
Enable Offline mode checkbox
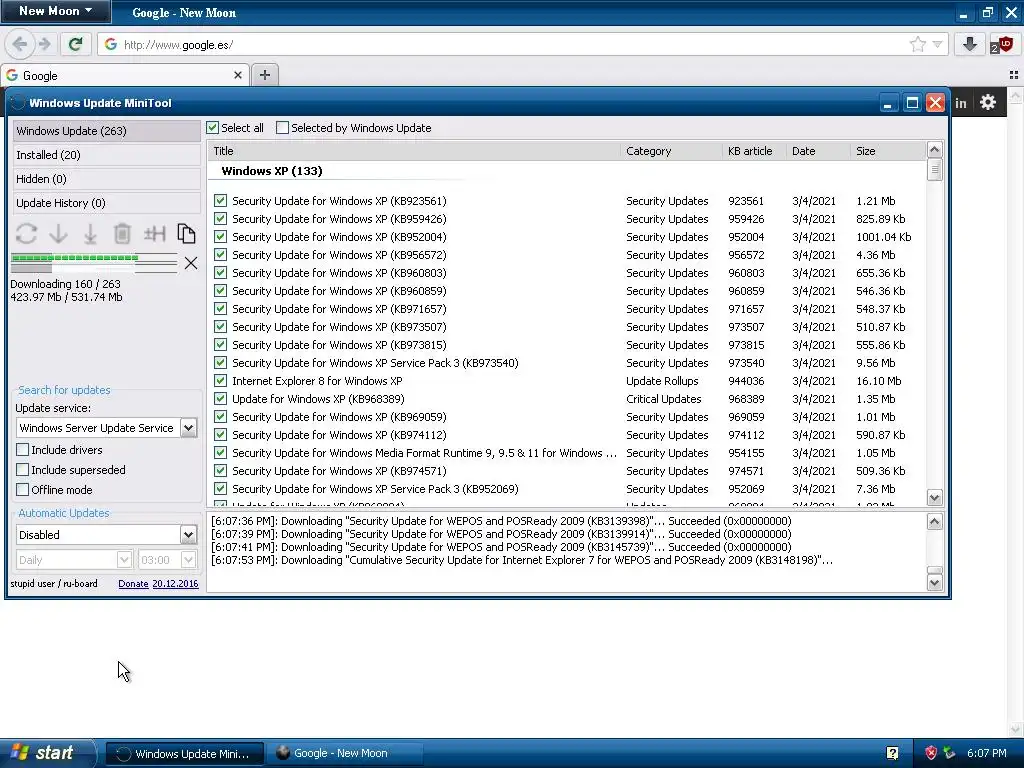coord(22,489)
